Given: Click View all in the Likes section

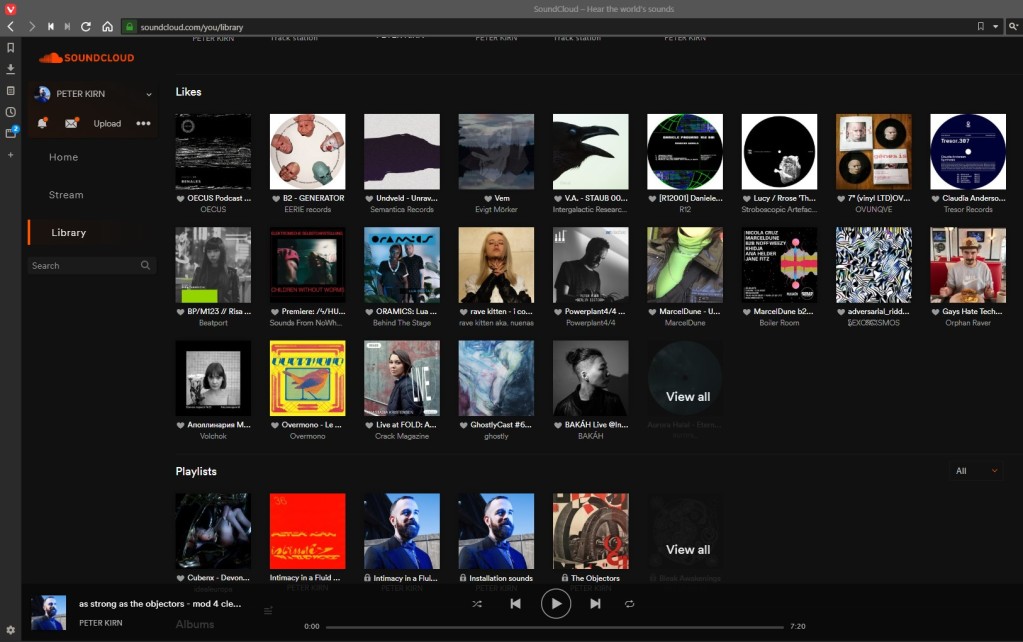Looking at the screenshot, I should tap(688, 397).
